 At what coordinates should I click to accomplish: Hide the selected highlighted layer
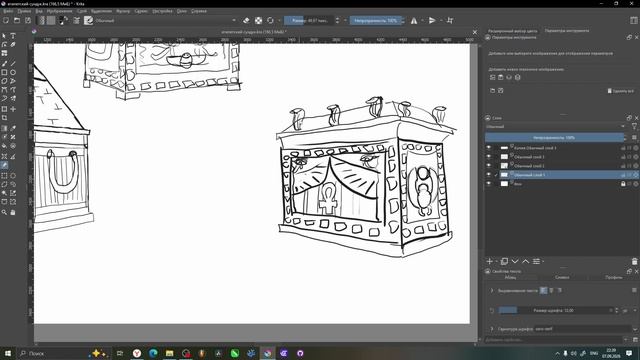click(x=489, y=175)
